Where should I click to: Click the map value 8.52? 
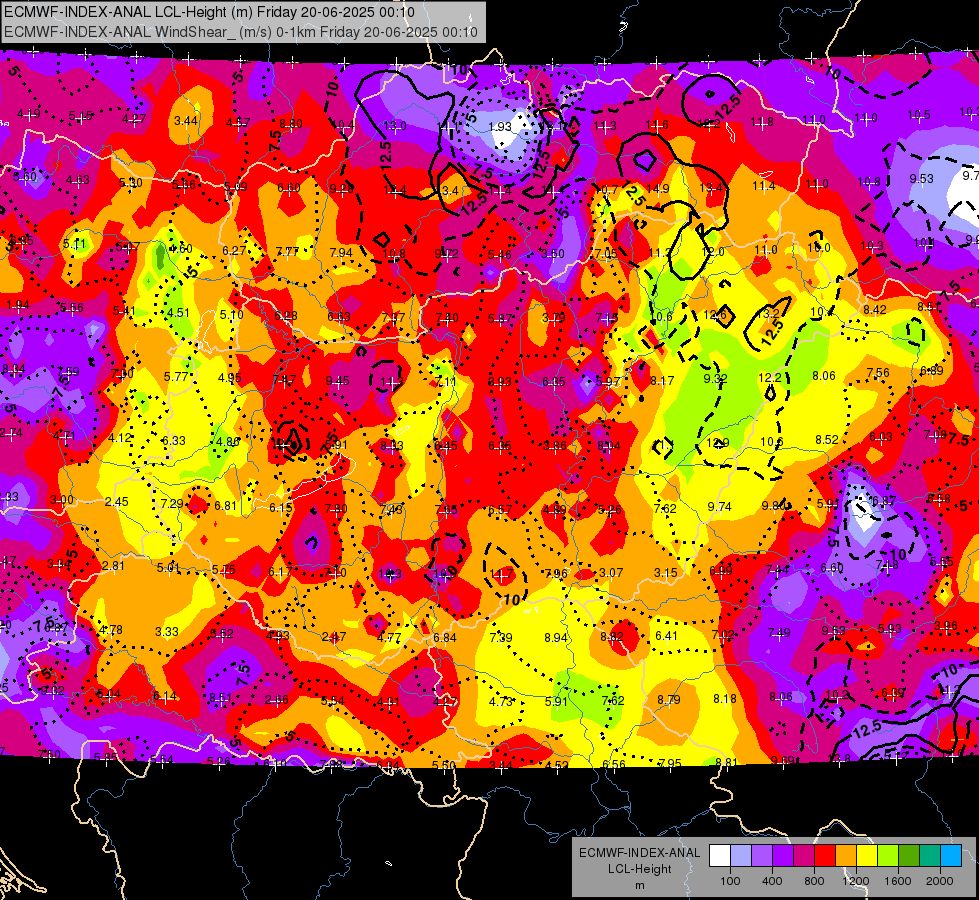pos(827,440)
